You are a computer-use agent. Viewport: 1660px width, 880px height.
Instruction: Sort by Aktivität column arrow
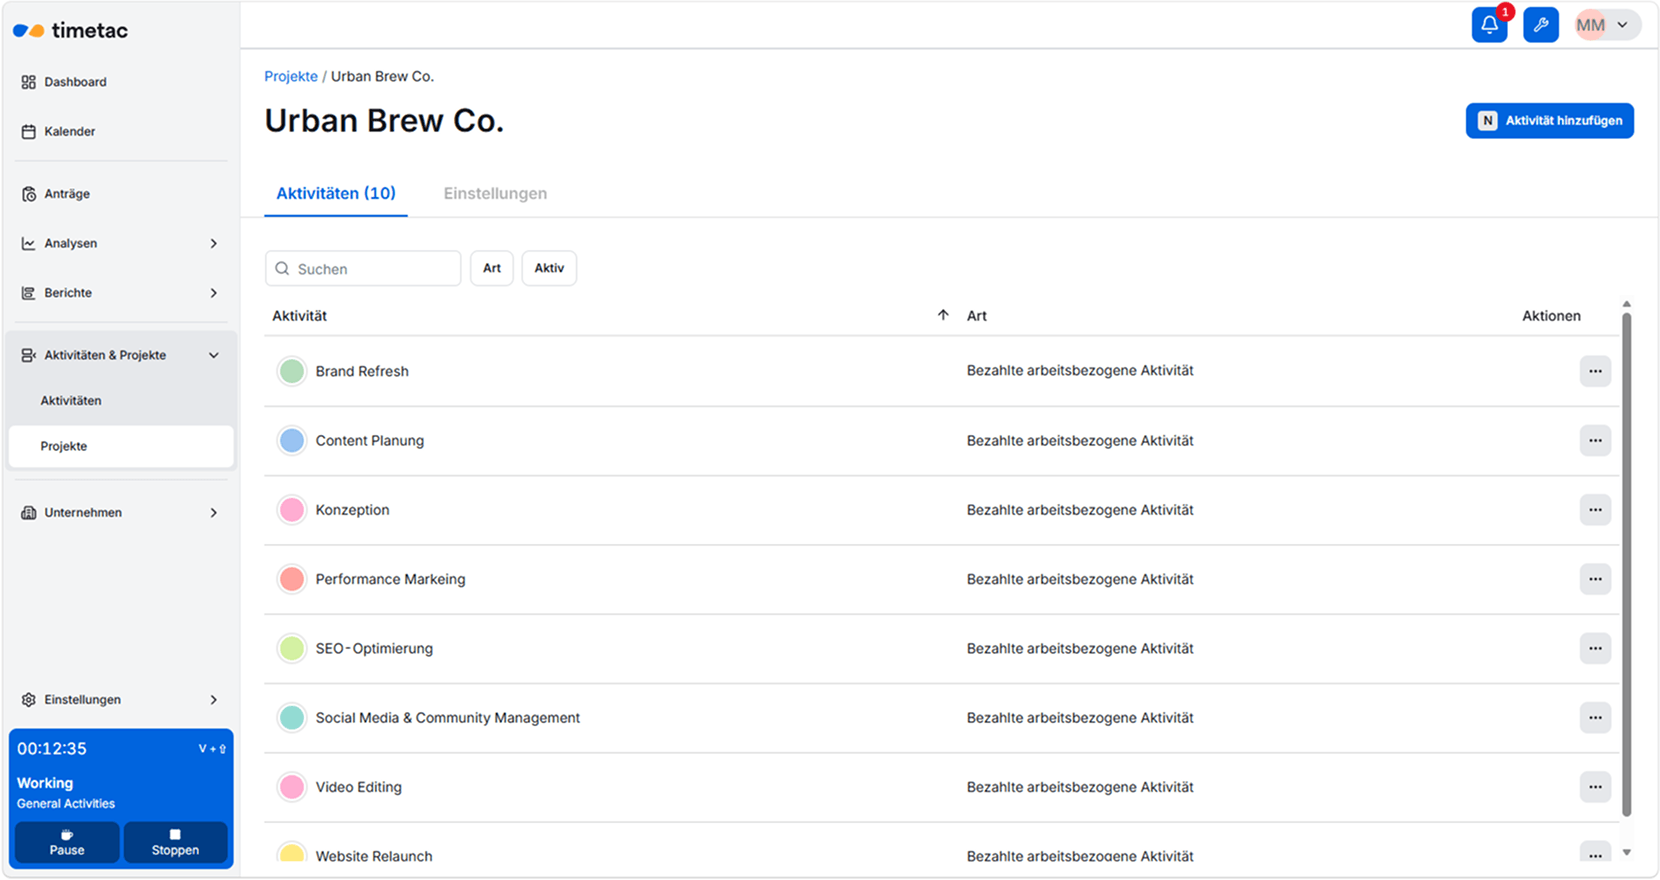[x=943, y=315]
